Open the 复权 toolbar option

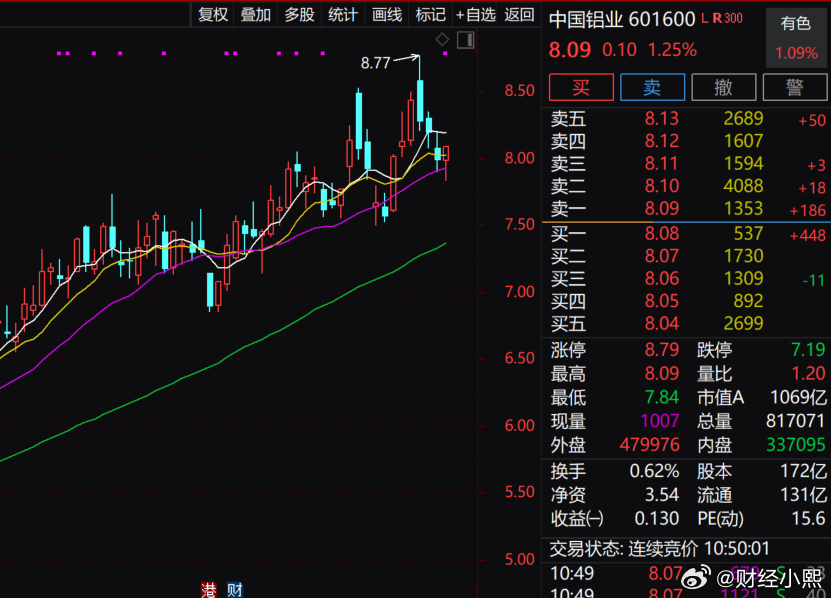pyautogui.click(x=213, y=15)
